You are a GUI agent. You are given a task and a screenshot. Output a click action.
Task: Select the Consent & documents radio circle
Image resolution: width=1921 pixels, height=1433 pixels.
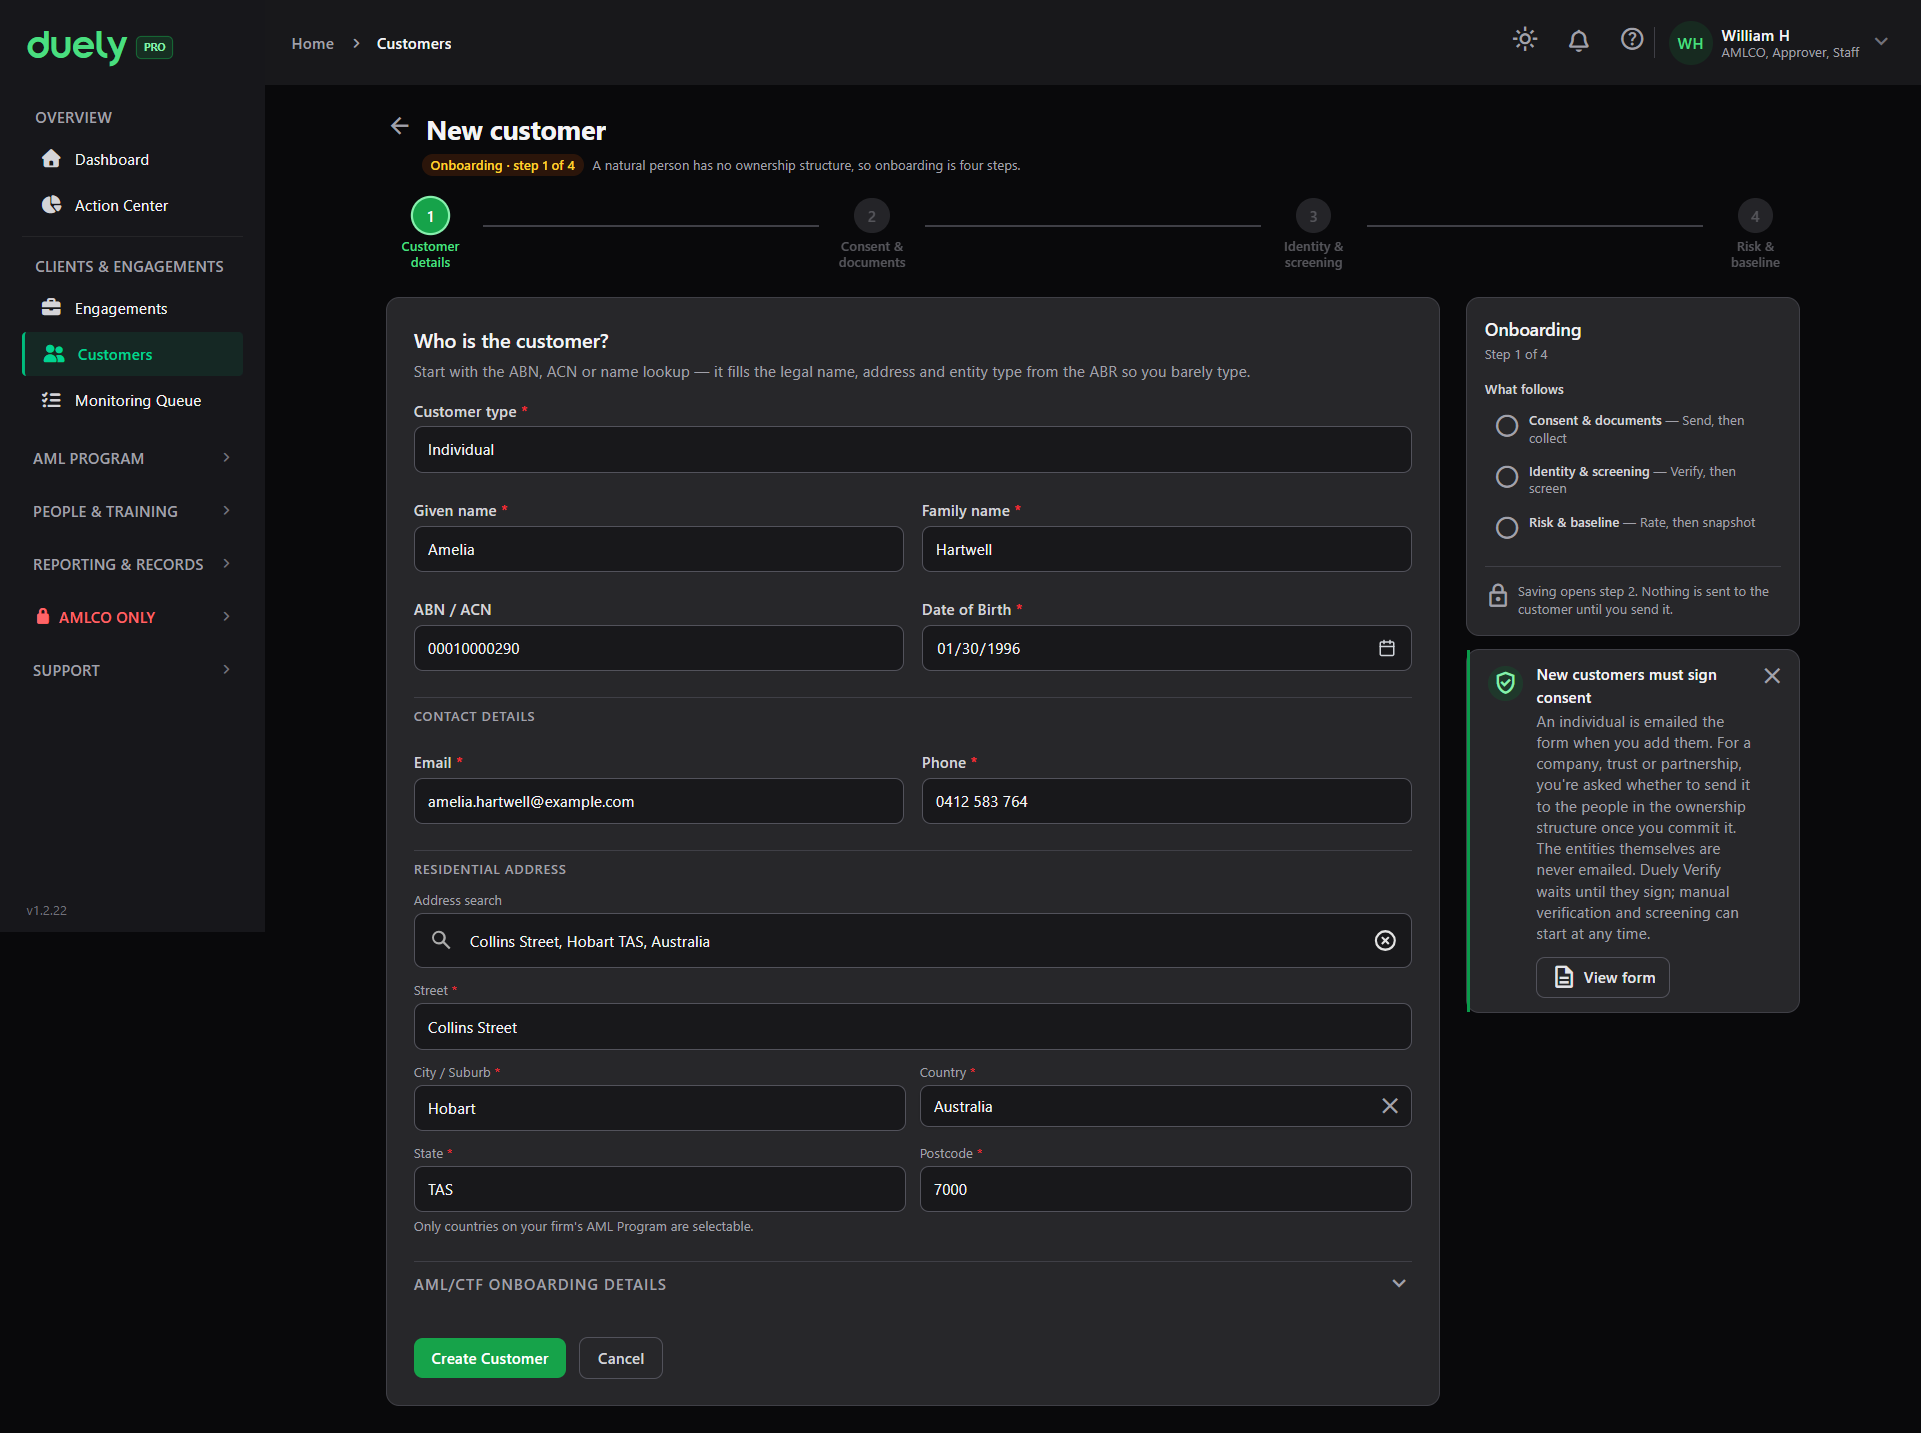[x=1507, y=426]
